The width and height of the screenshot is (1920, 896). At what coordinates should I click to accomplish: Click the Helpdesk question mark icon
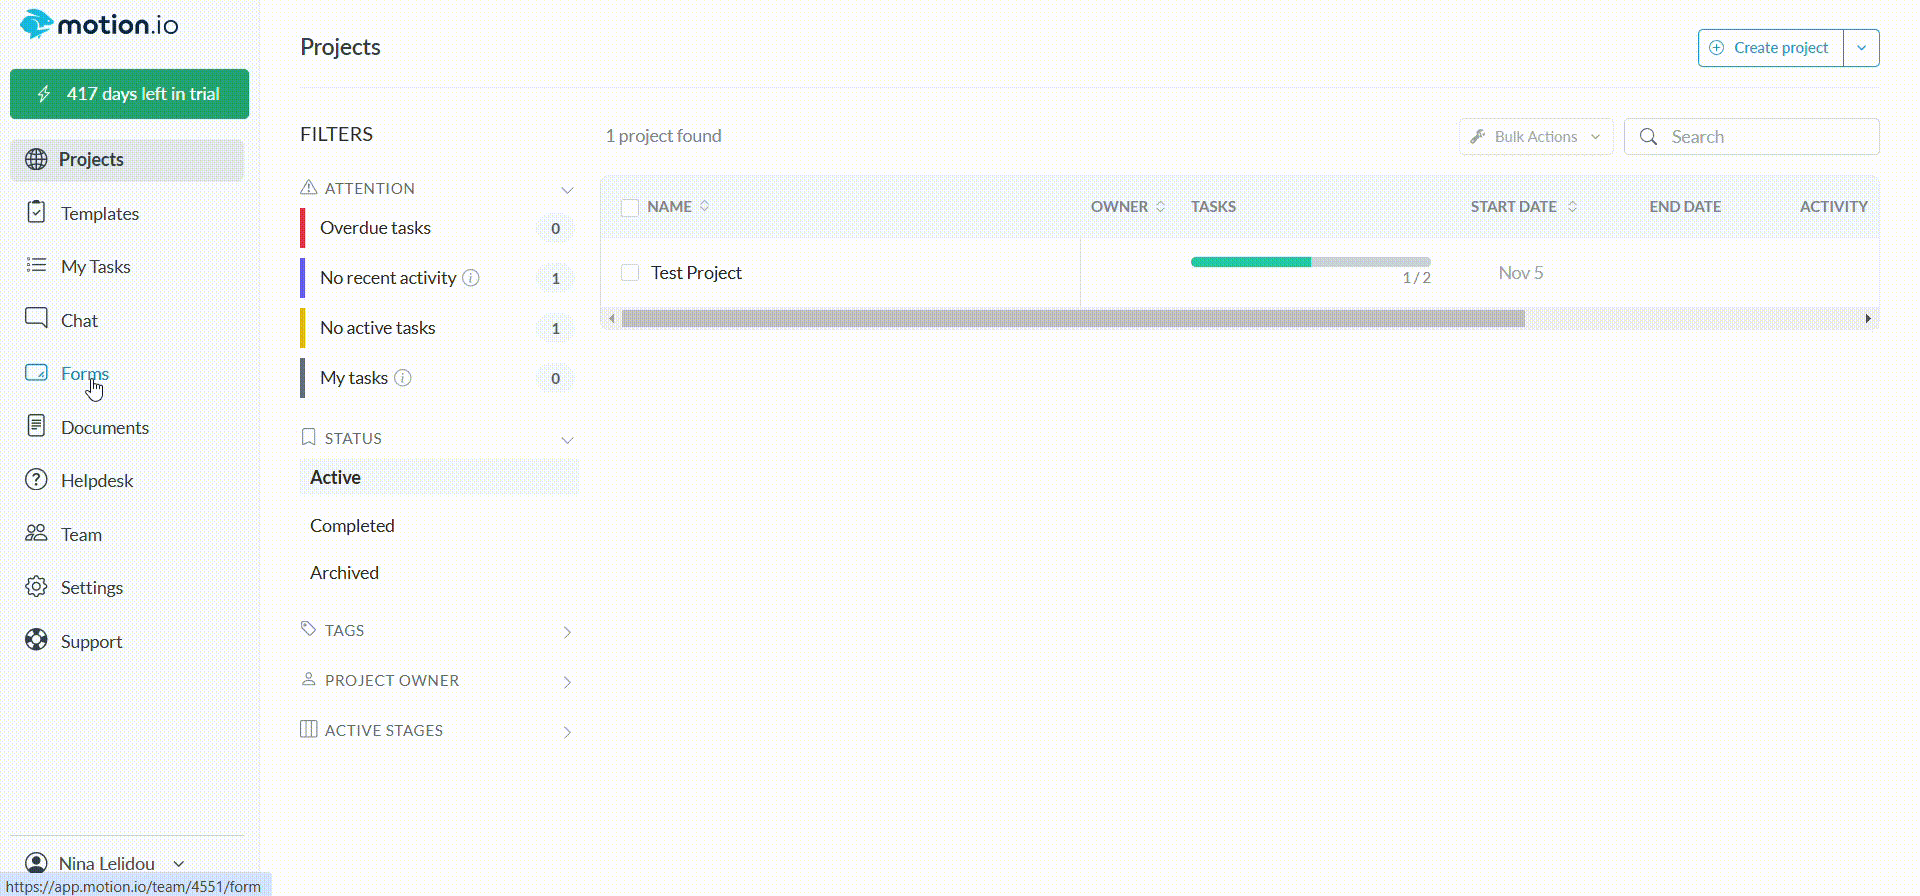click(36, 480)
